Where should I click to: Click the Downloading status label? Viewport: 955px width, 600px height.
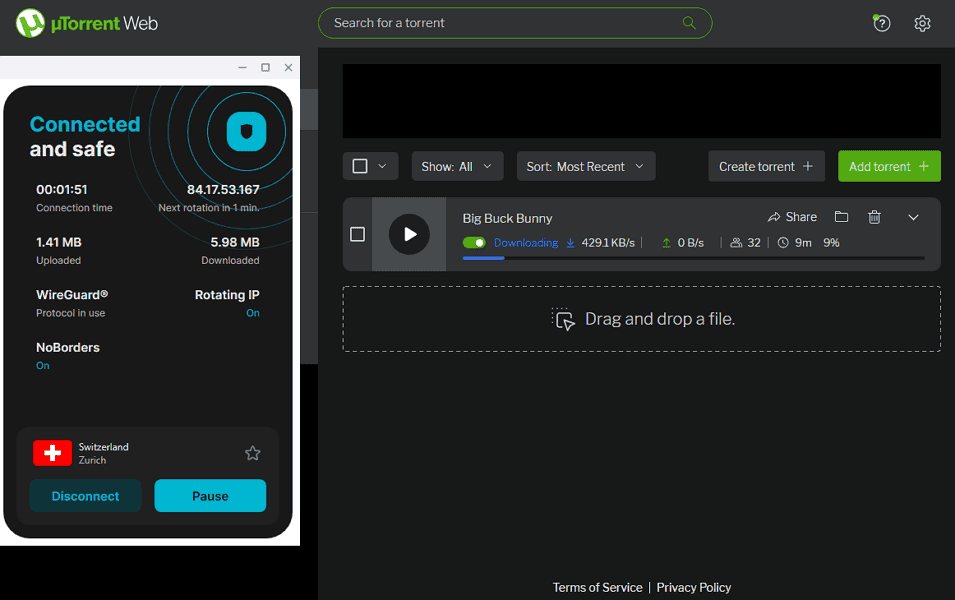(x=526, y=242)
